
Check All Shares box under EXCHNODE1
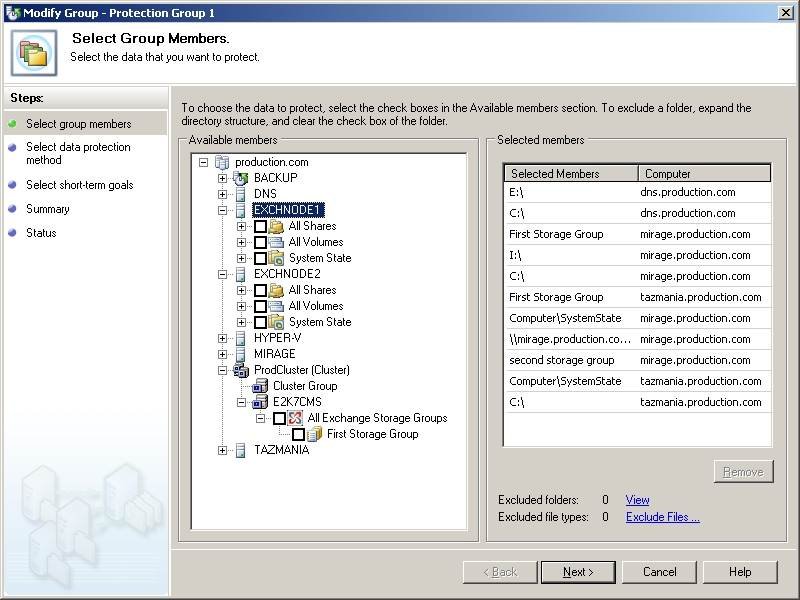[x=260, y=227]
